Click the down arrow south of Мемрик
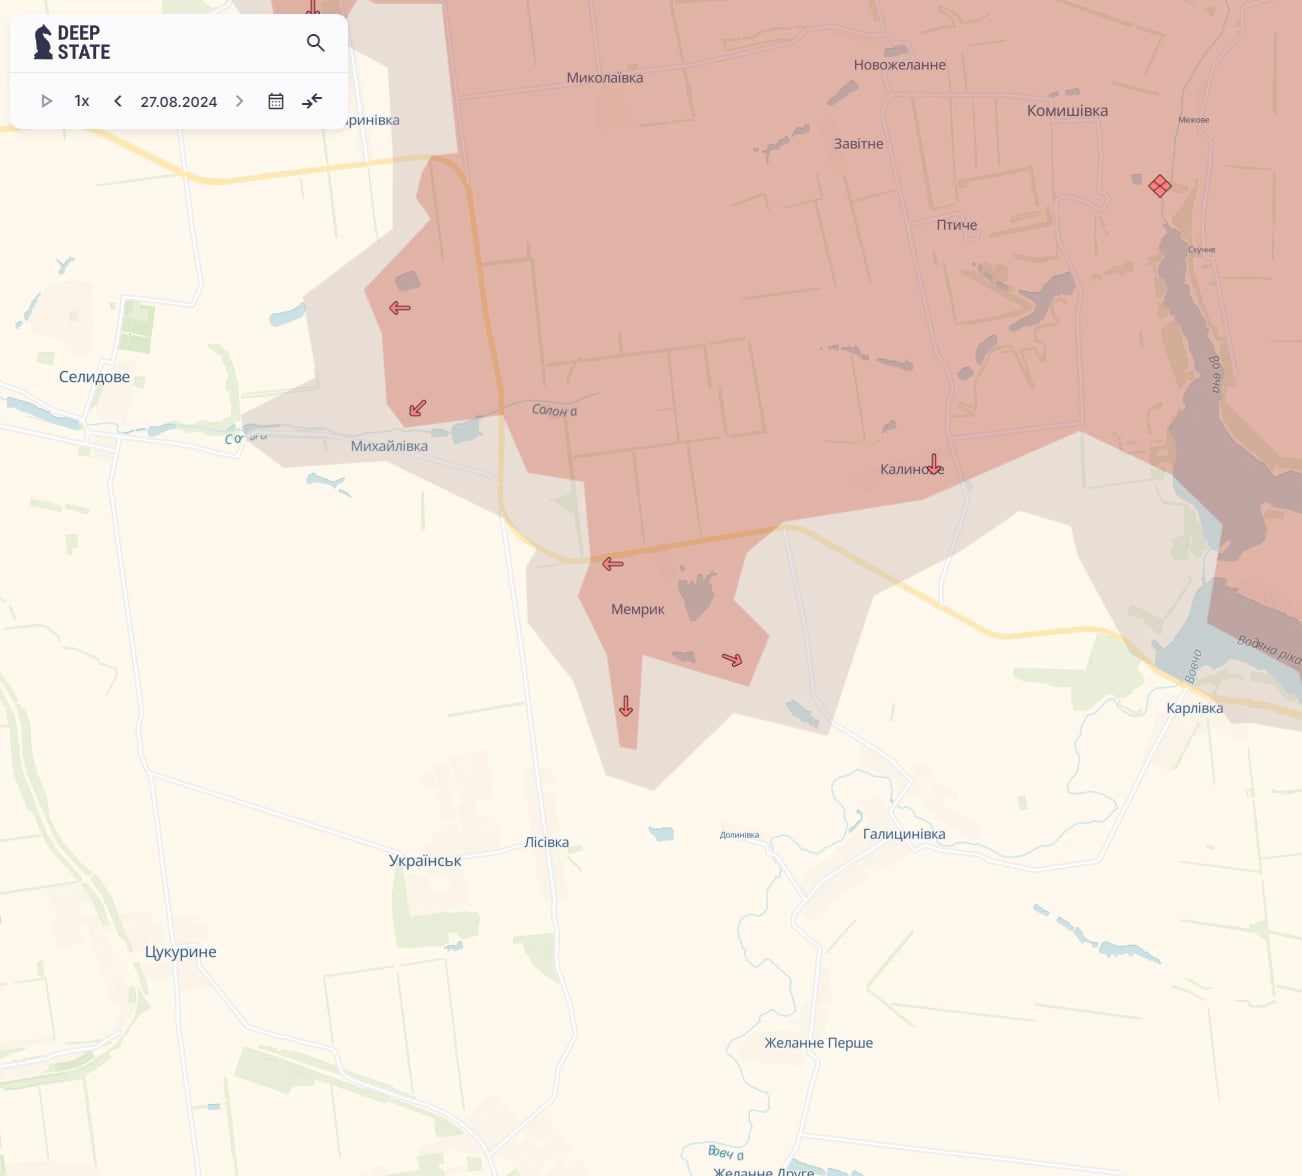Screen dimensions: 1302x1176 coord(626,706)
